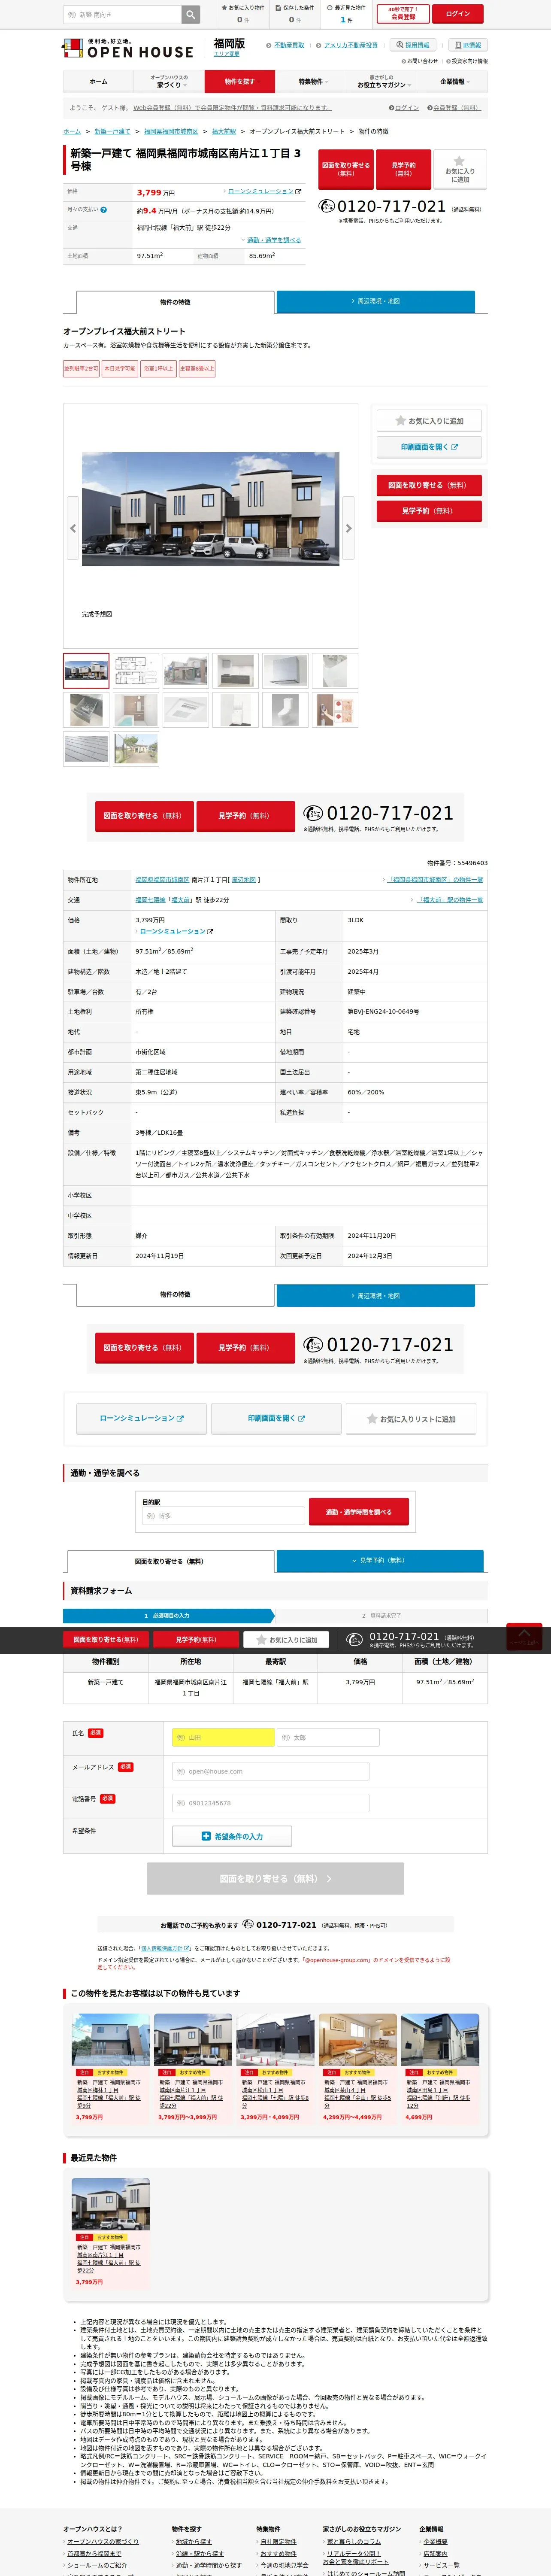551x2576 pixels.
Task: Open 保存した条件 counter in header
Action: coord(294,14)
